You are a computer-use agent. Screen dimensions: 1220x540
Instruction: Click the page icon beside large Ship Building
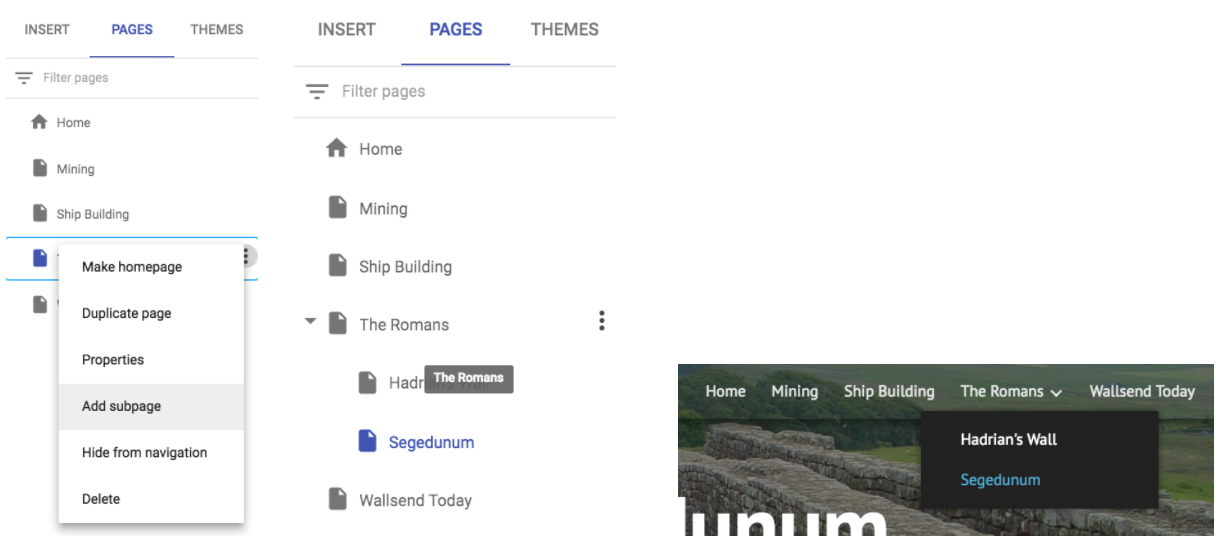pos(339,266)
